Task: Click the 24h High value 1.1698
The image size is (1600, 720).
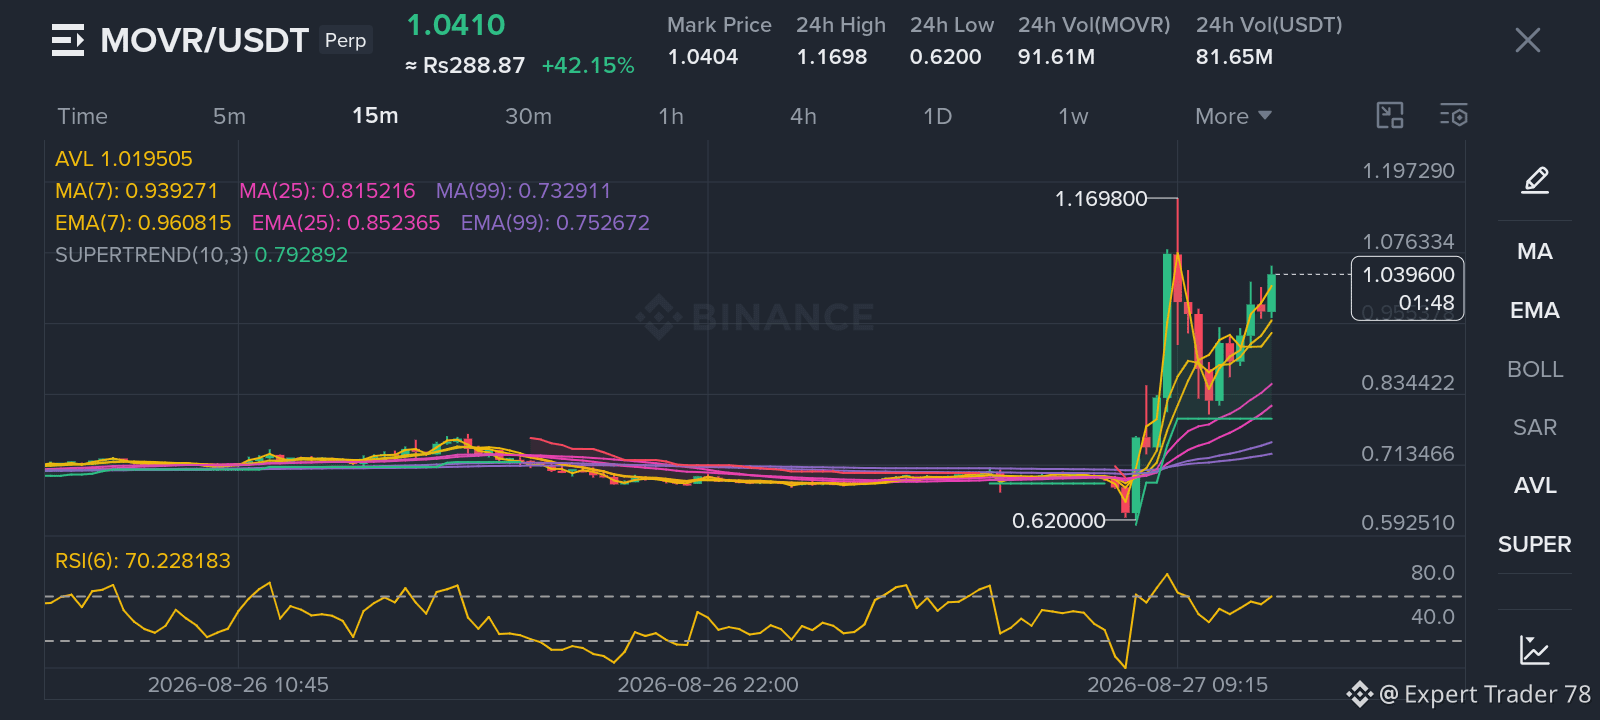Action: [832, 57]
